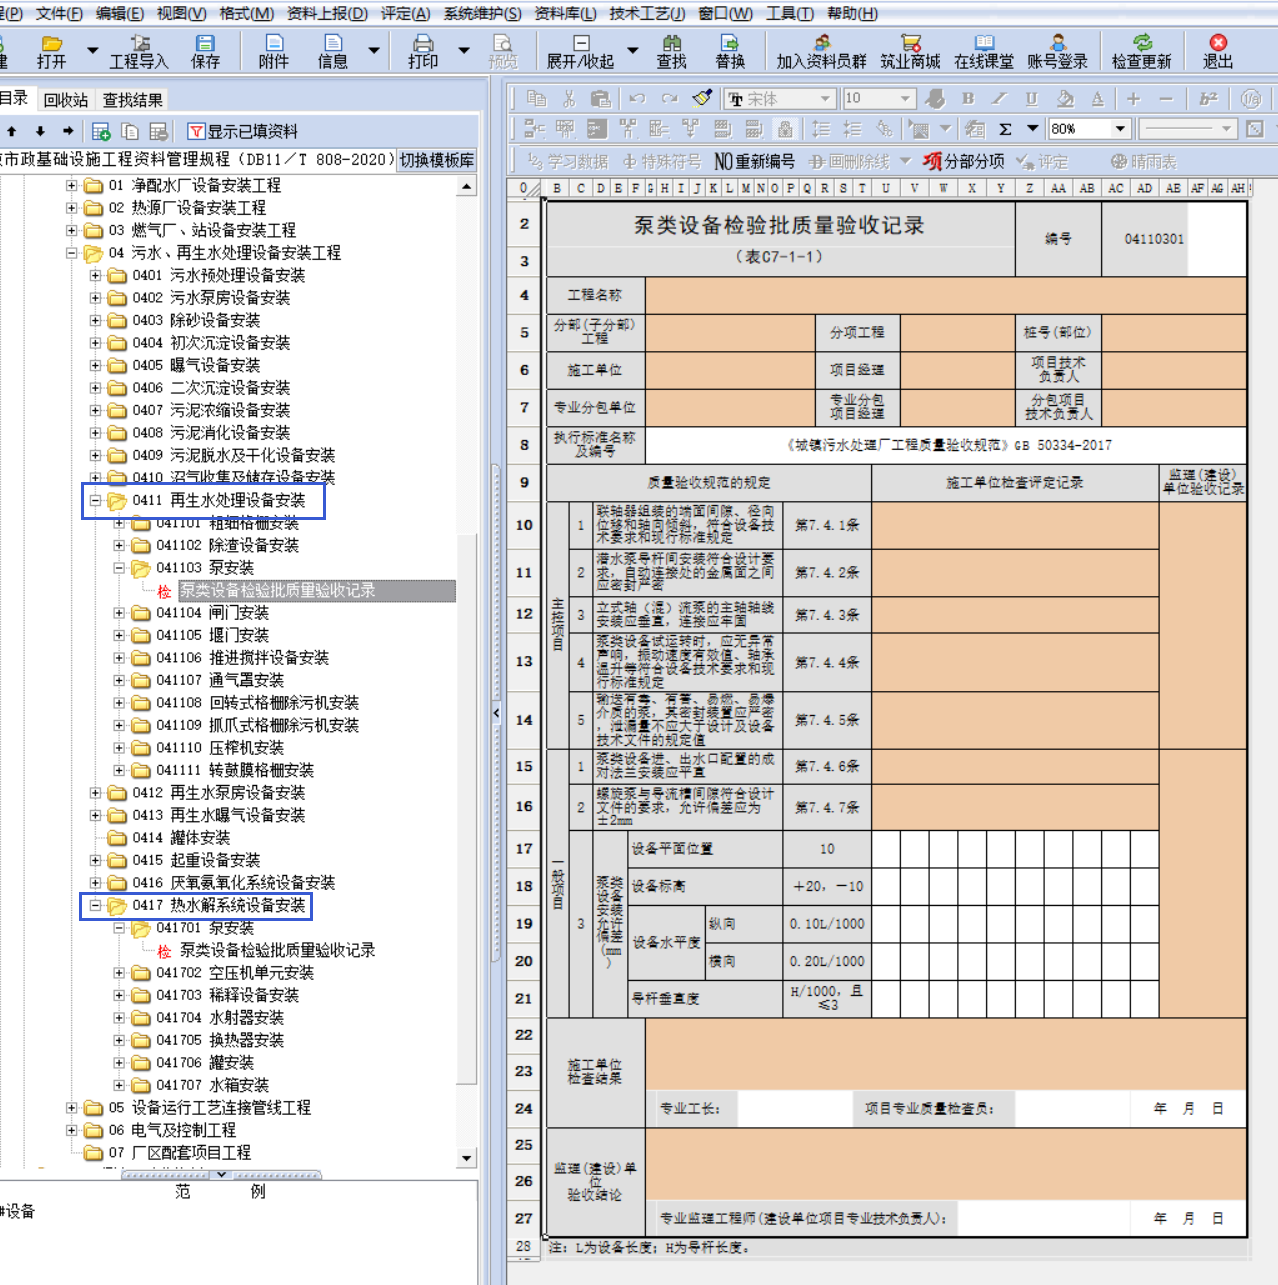This screenshot has width=1278, height=1285.
Task: Open the 评定(A) menu
Action: (405, 13)
